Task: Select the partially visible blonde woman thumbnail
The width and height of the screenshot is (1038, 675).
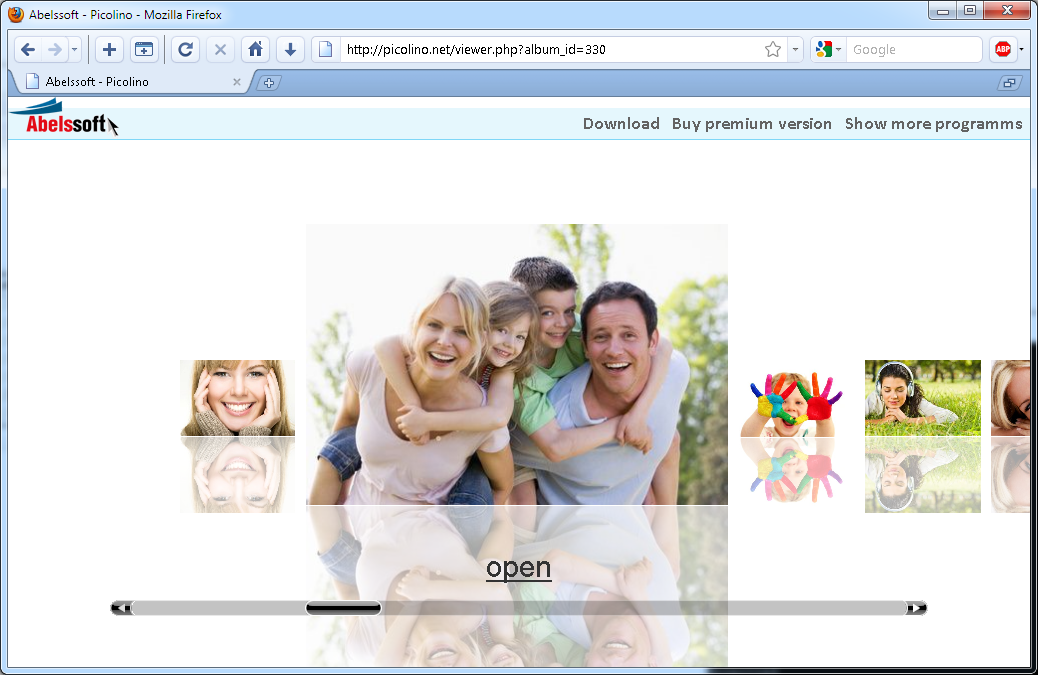Action: click(1010, 398)
